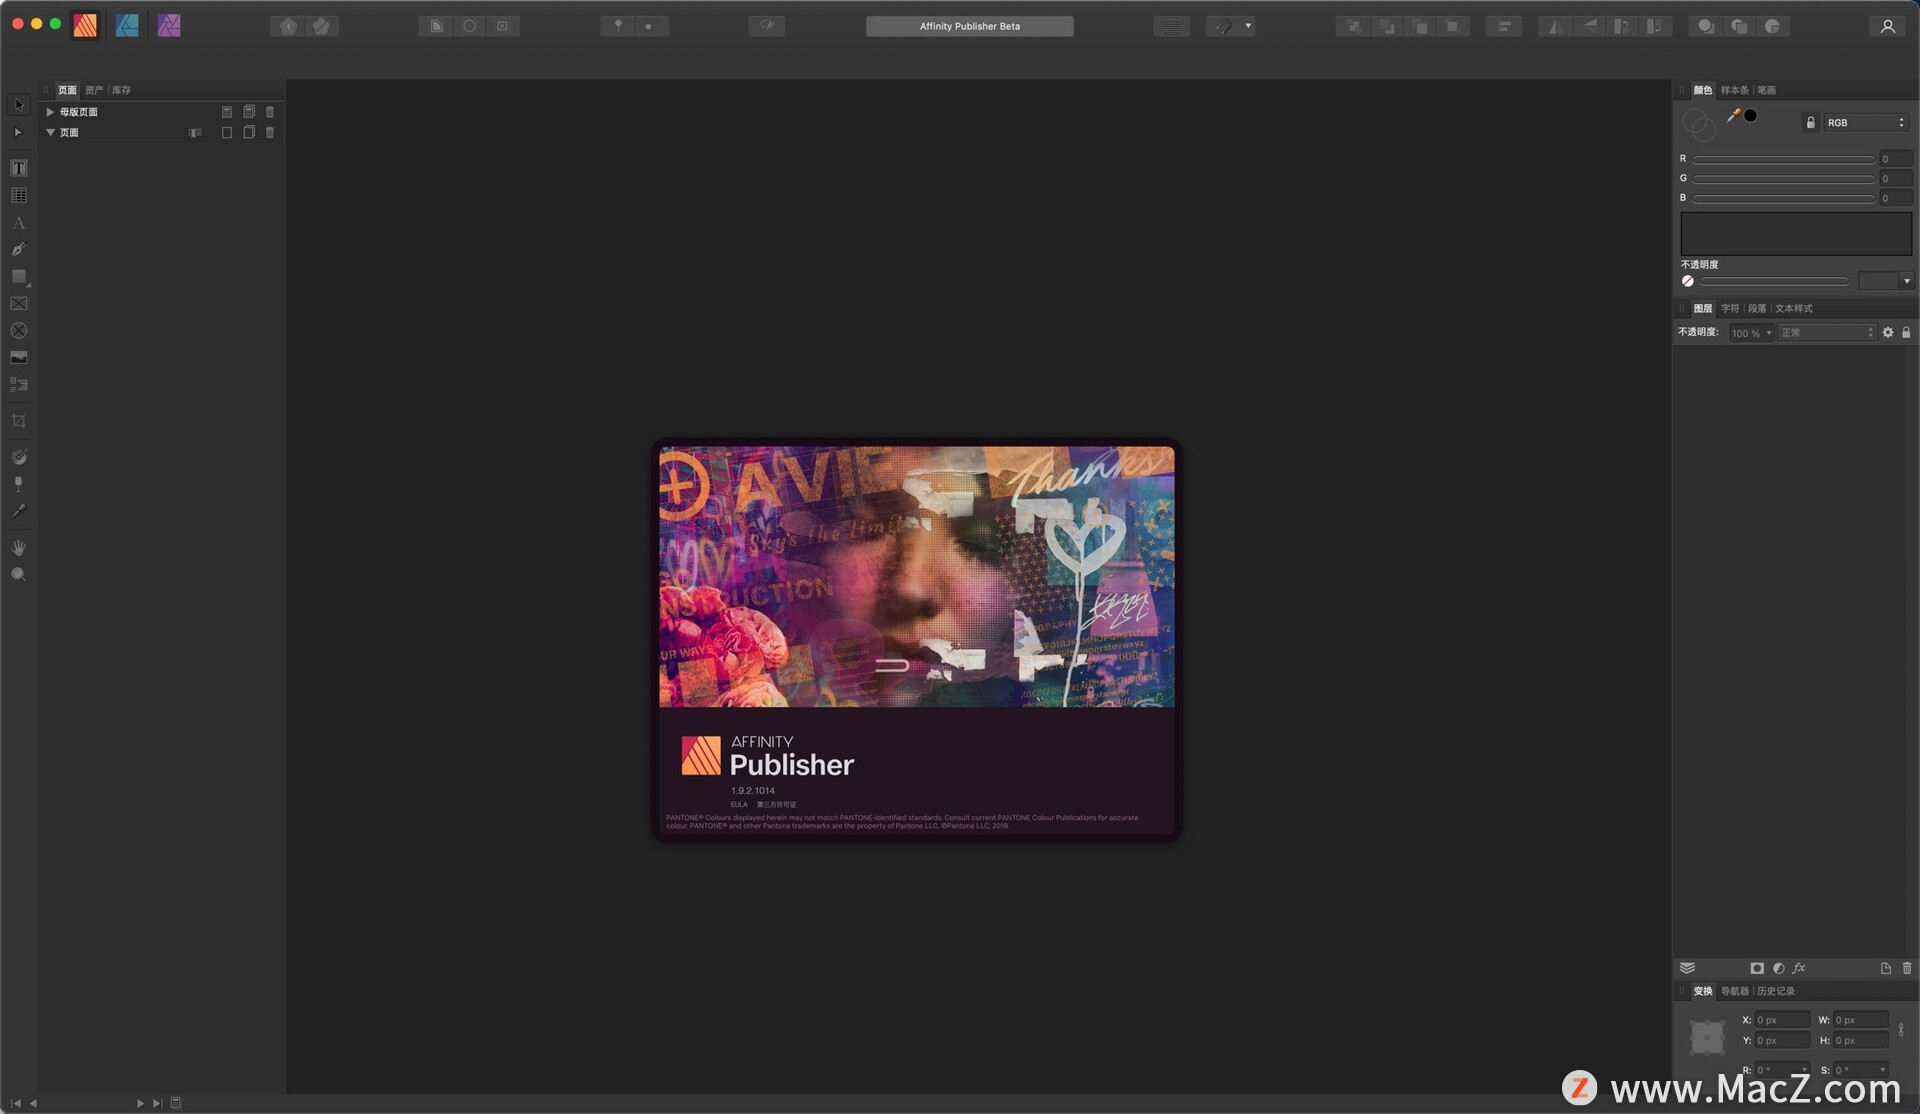This screenshot has height=1114, width=1920.
Task: Click Add Layer page icon in Layers panel
Action: pos(1885,968)
